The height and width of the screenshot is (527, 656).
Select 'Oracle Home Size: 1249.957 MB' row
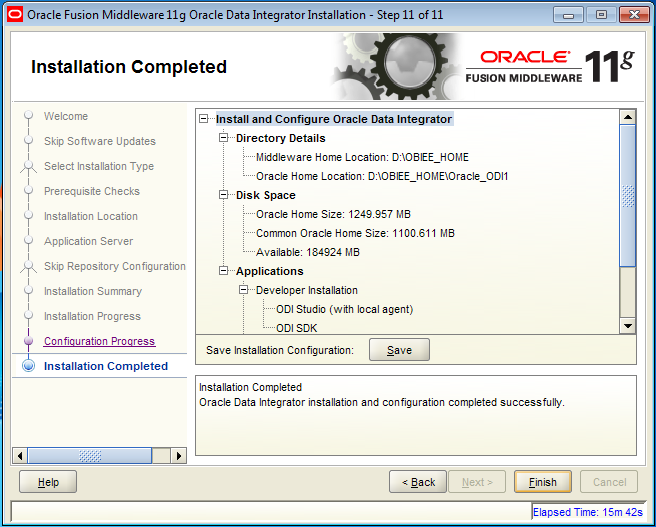point(333,214)
